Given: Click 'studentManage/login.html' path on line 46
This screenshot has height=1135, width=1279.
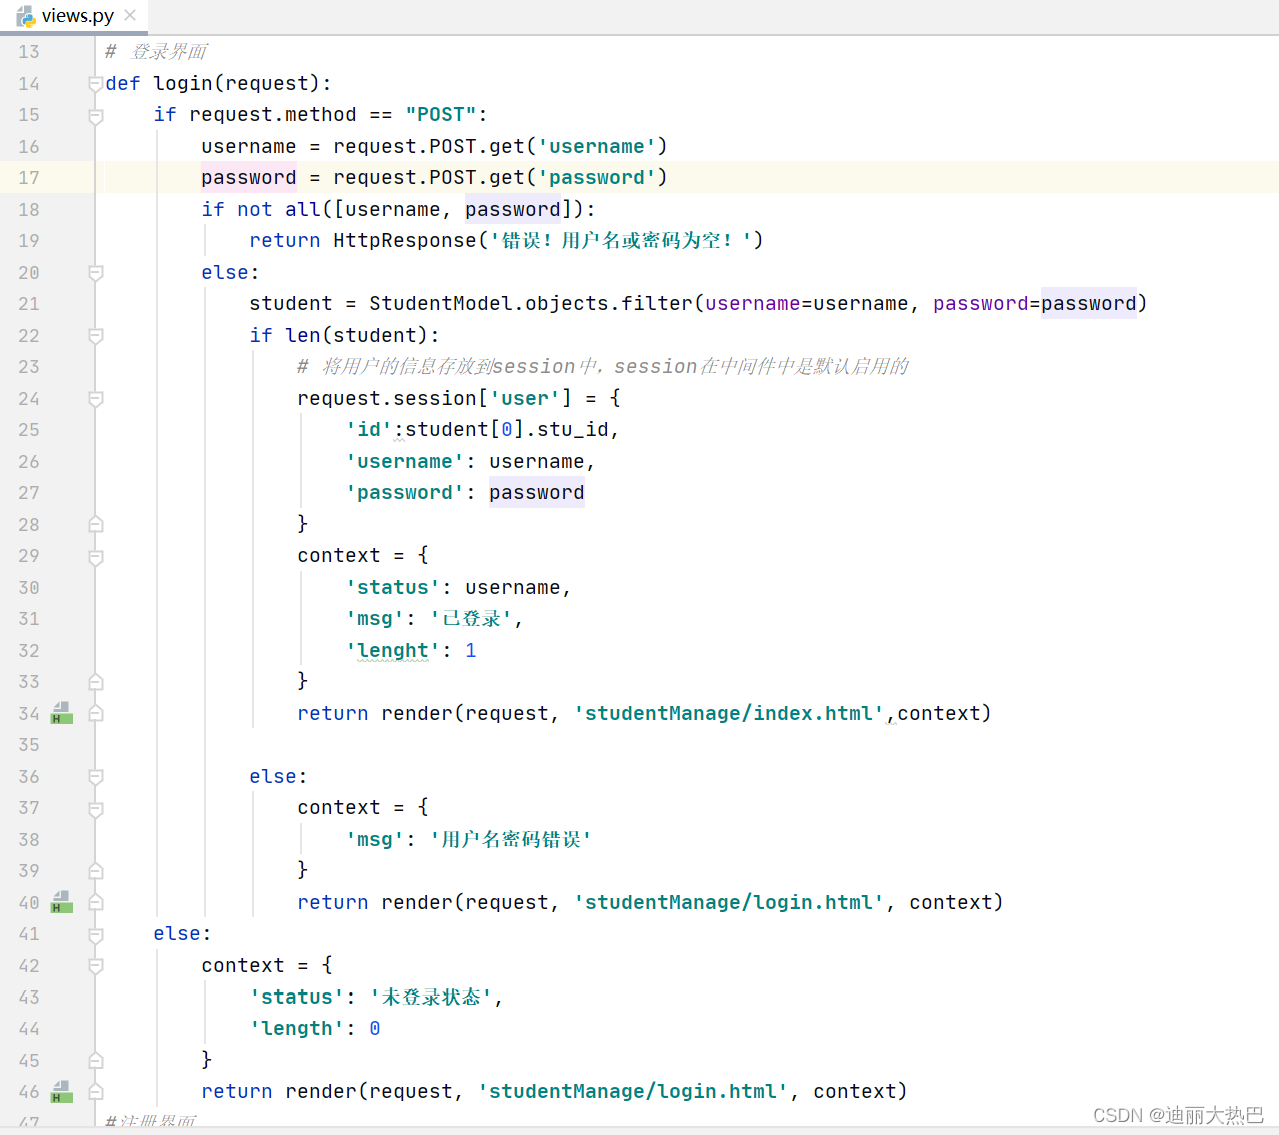Looking at the screenshot, I should pyautogui.click(x=633, y=1091).
